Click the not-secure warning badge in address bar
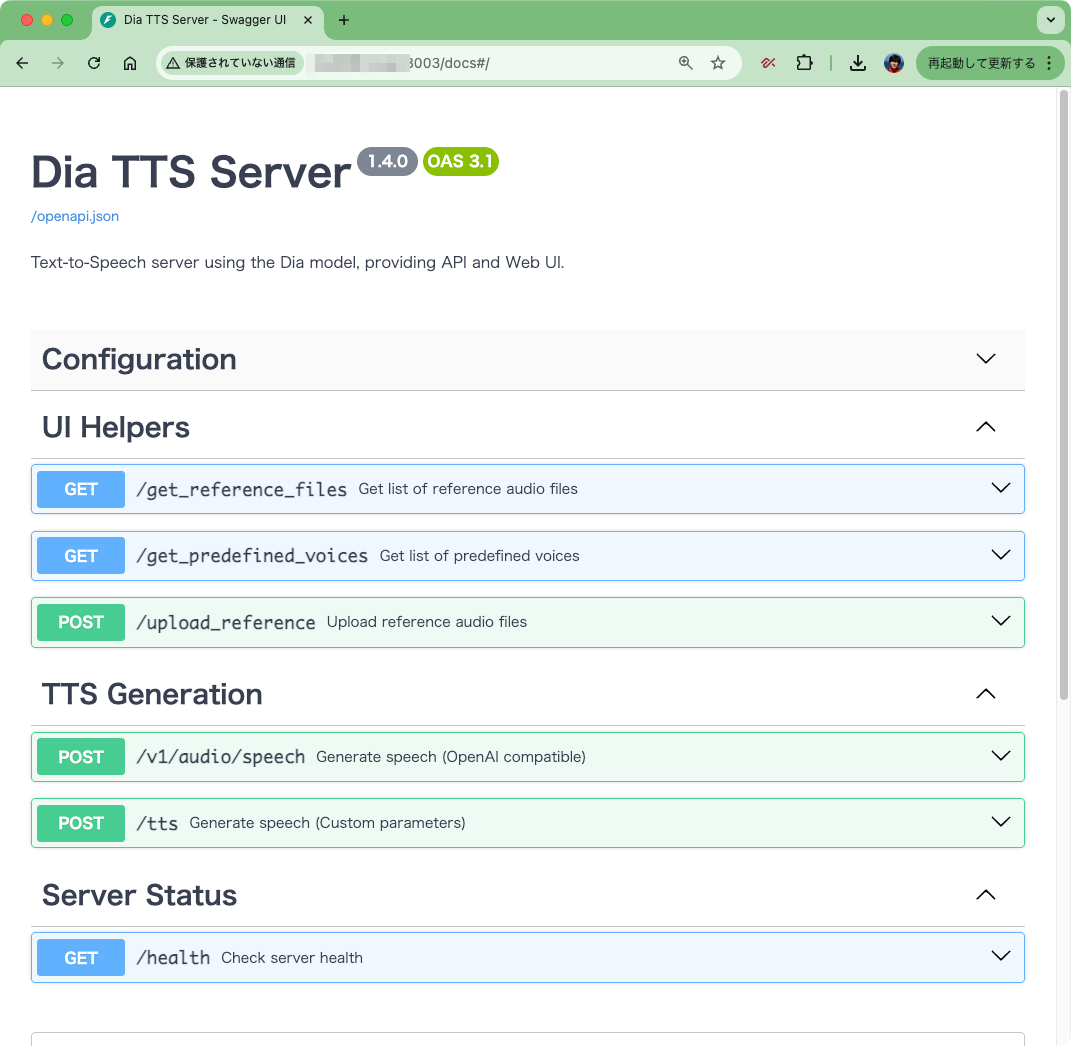This screenshot has height=1046, width=1071. 232,63
